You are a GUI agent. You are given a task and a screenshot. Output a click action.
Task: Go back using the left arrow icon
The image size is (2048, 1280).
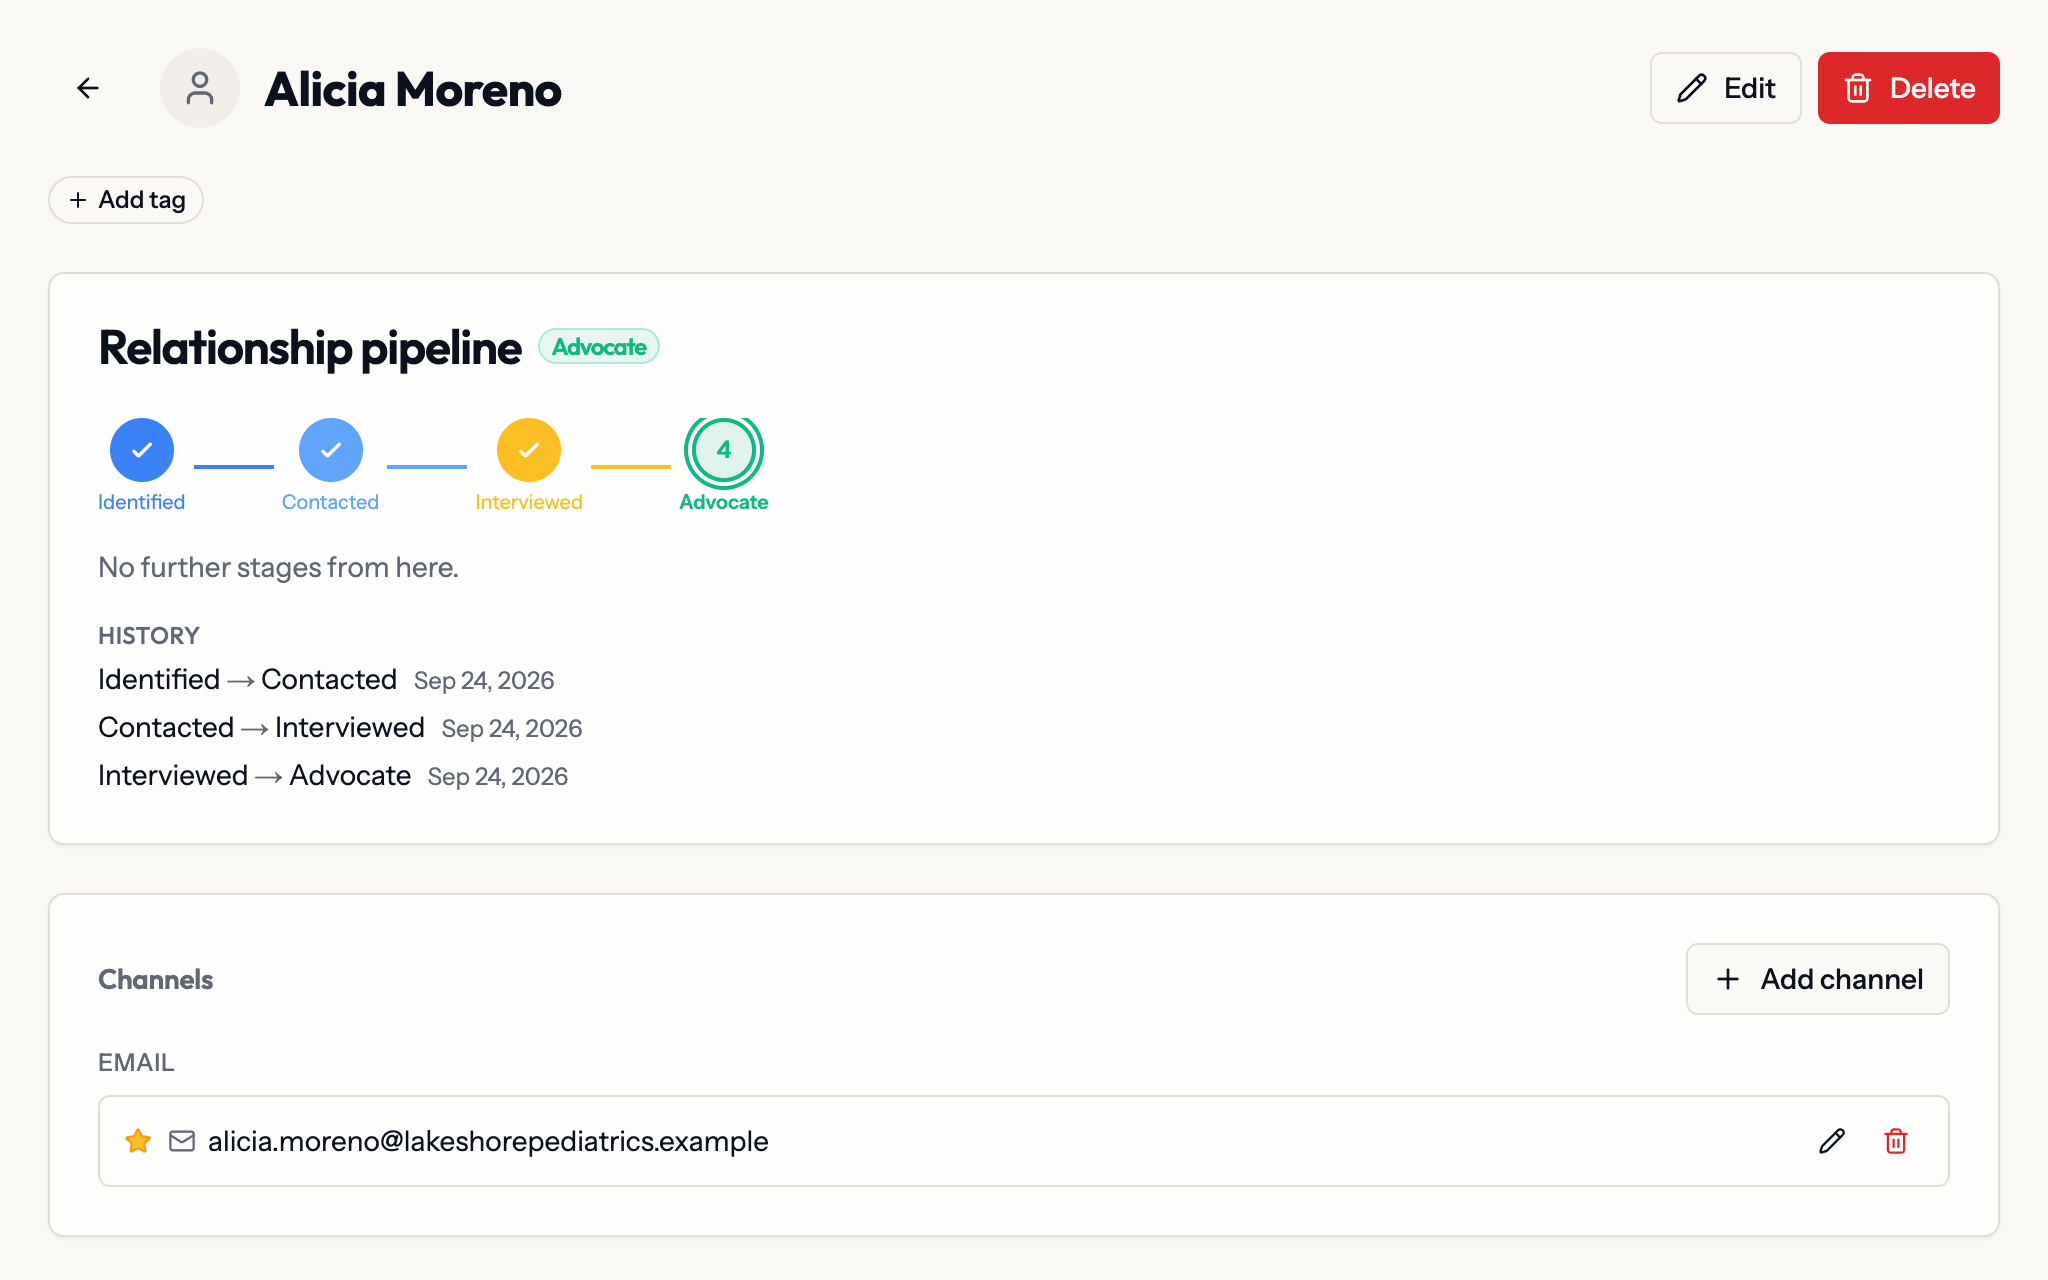point(88,88)
